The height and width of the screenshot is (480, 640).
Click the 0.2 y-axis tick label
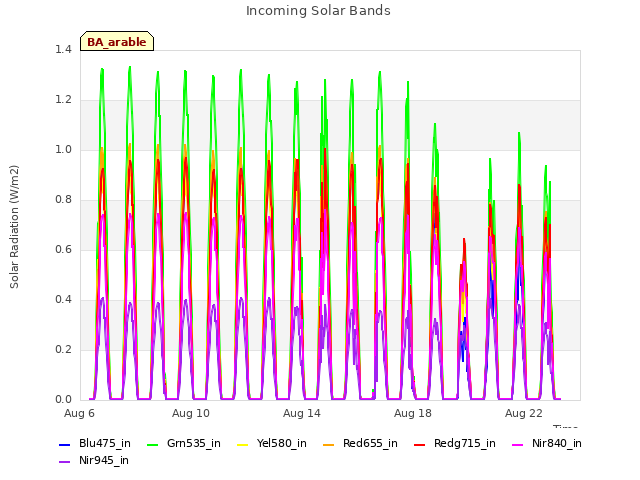click(x=63, y=350)
